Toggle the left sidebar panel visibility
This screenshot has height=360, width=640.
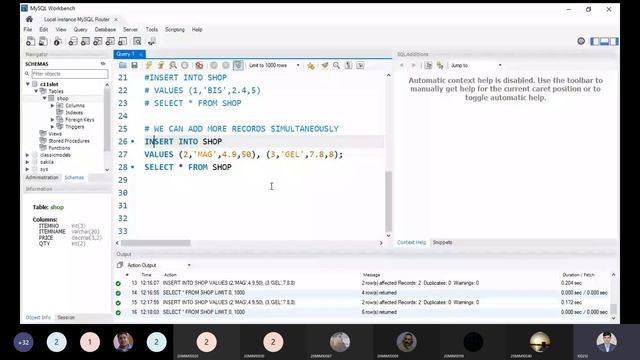coord(595,41)
